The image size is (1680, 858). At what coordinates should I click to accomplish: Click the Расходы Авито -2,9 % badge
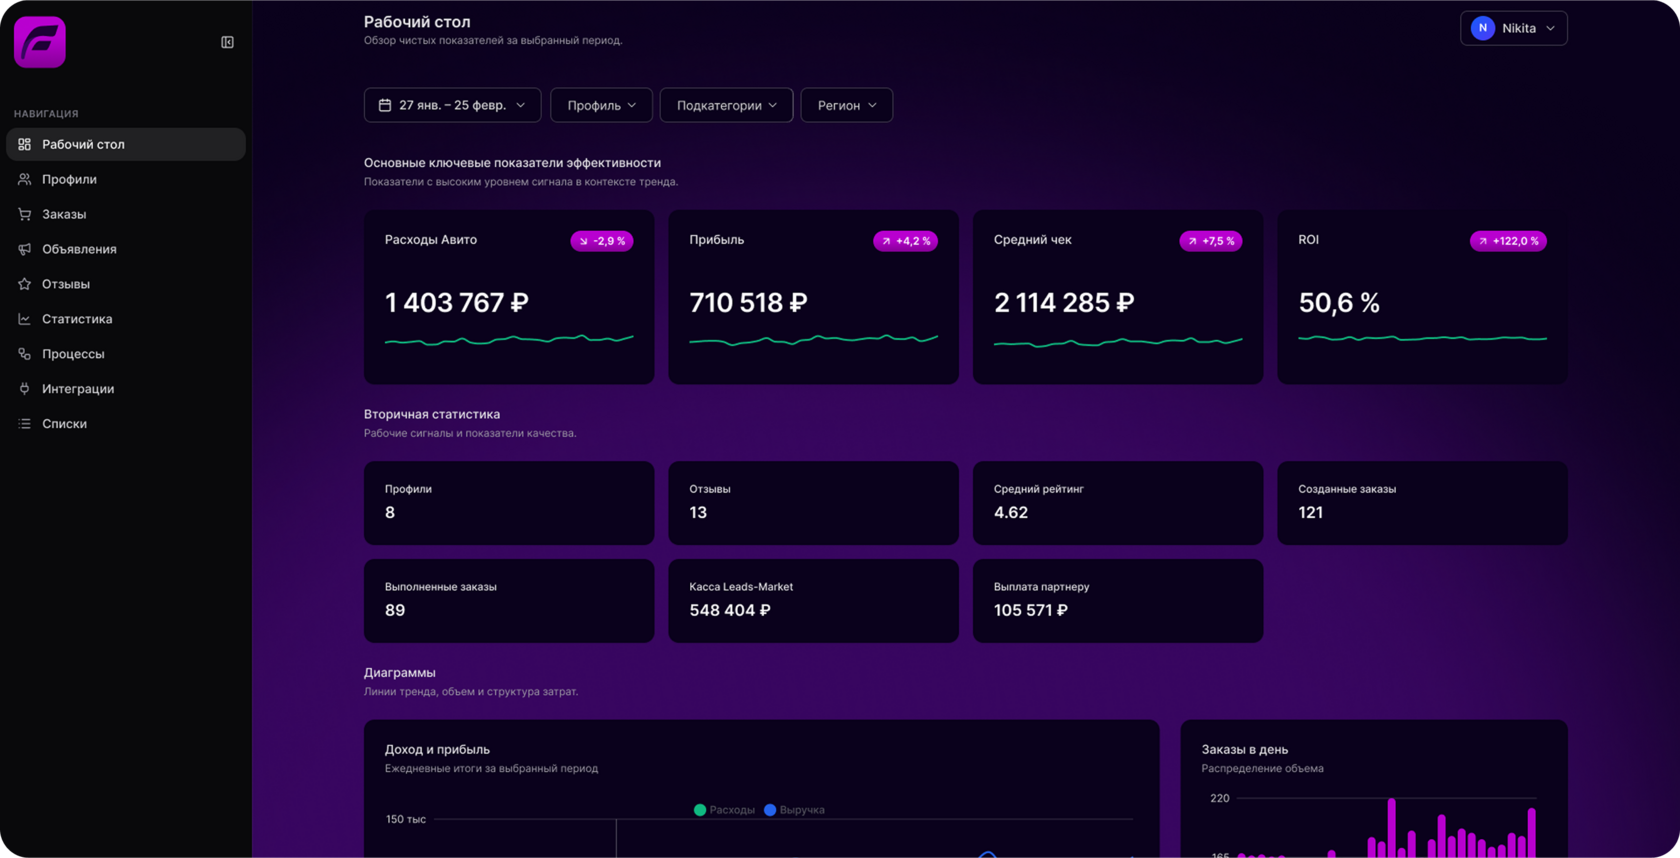coord(602,241)
